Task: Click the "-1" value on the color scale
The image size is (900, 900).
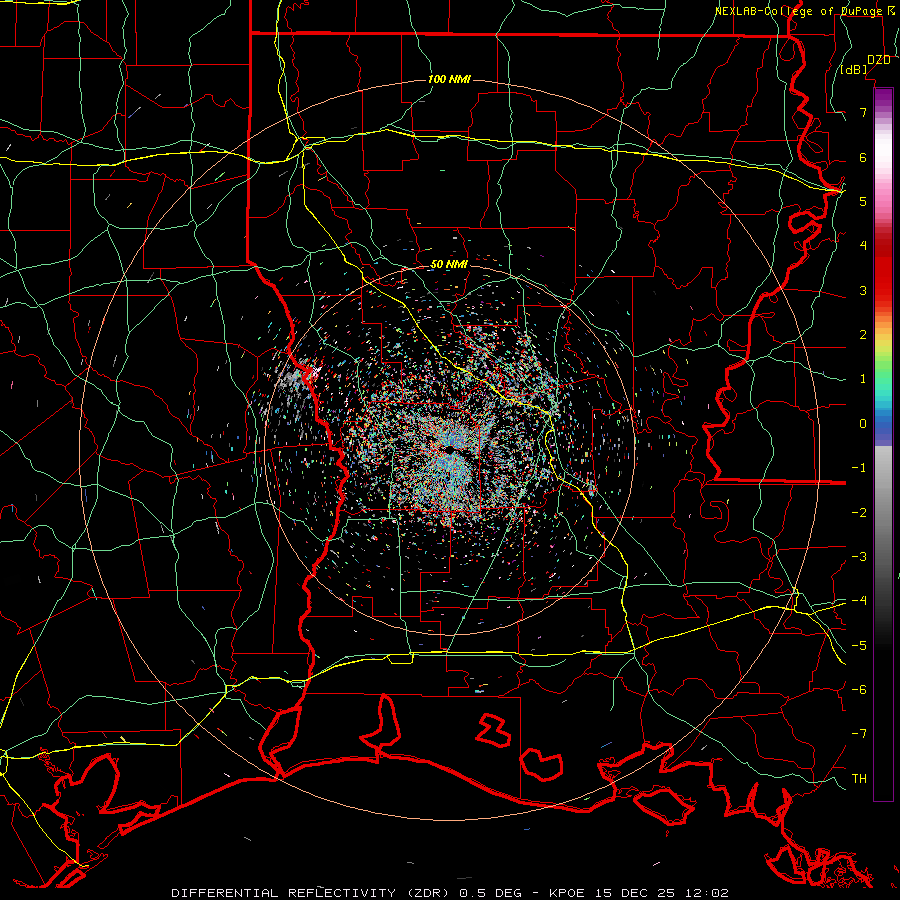Action: (x=859, y=468)
